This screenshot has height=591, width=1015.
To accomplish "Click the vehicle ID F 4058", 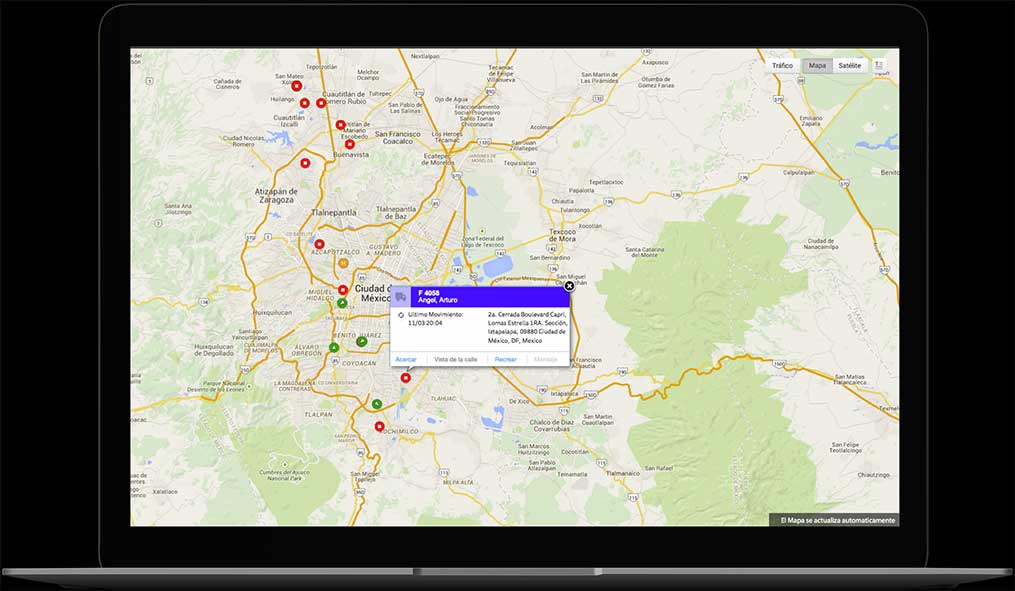I will [429, 293].
